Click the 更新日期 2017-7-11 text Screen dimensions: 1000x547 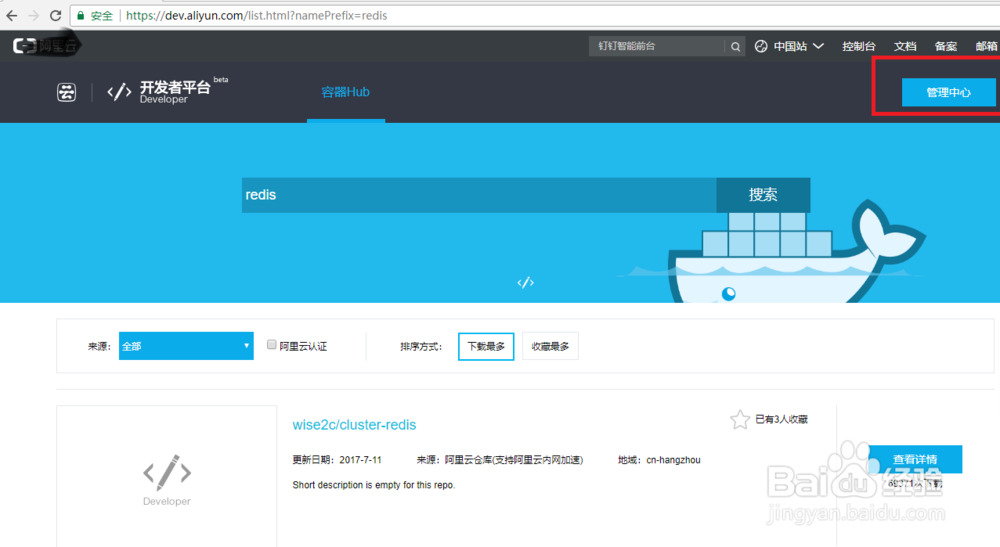[337, 460]
